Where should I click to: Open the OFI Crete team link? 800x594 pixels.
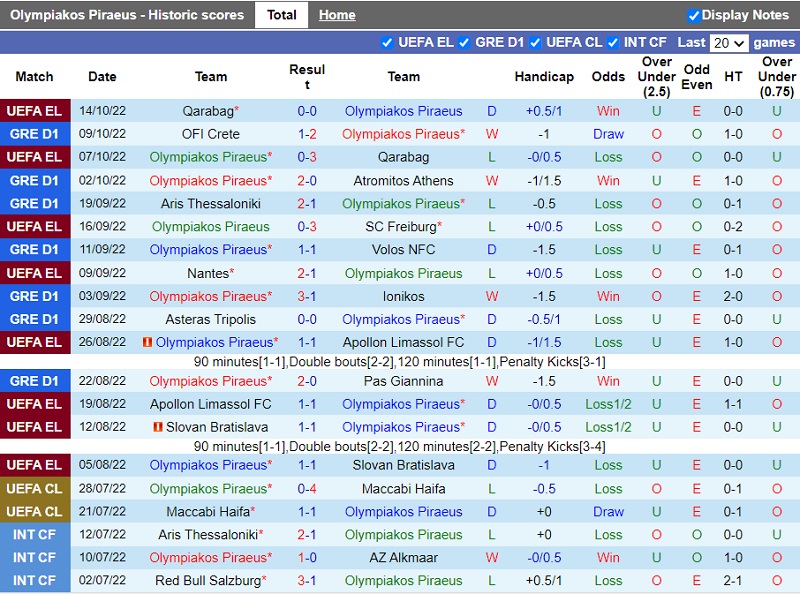pyautogui.click(x=210, y=134)
